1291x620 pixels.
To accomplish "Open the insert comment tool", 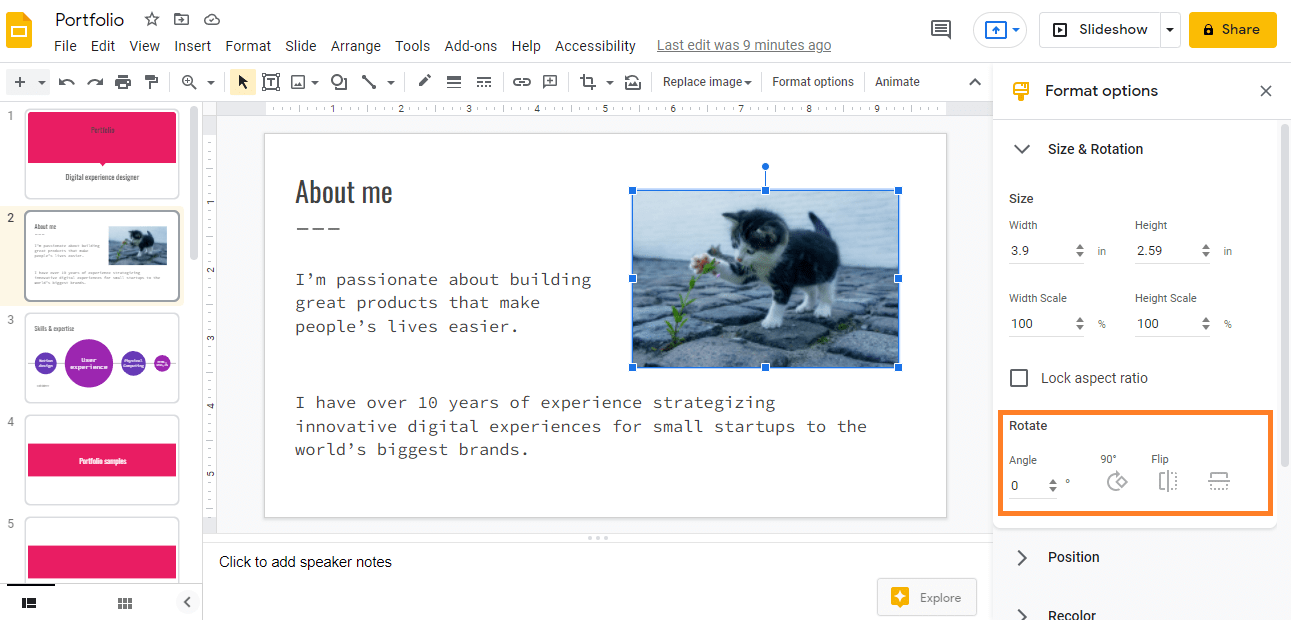I will click(550, 81).
